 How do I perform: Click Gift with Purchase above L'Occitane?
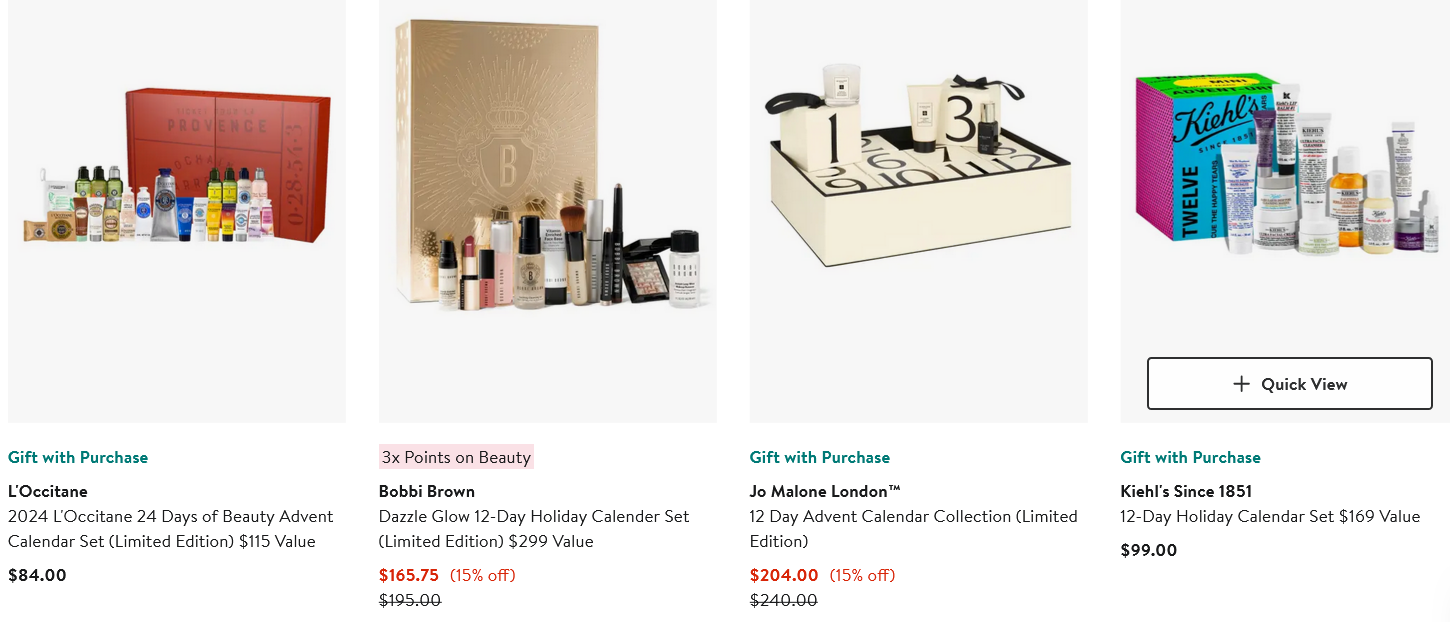[78, 457]
